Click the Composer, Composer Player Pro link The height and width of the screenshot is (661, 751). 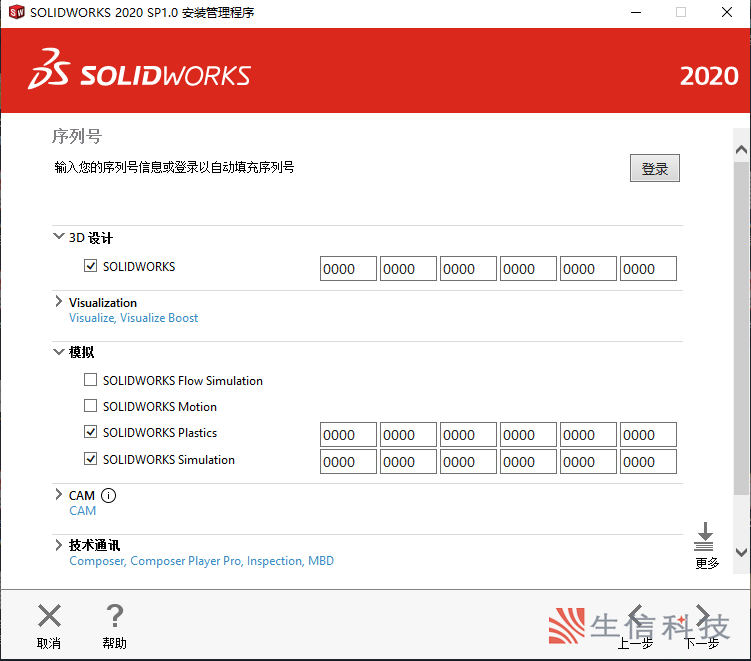201,561
